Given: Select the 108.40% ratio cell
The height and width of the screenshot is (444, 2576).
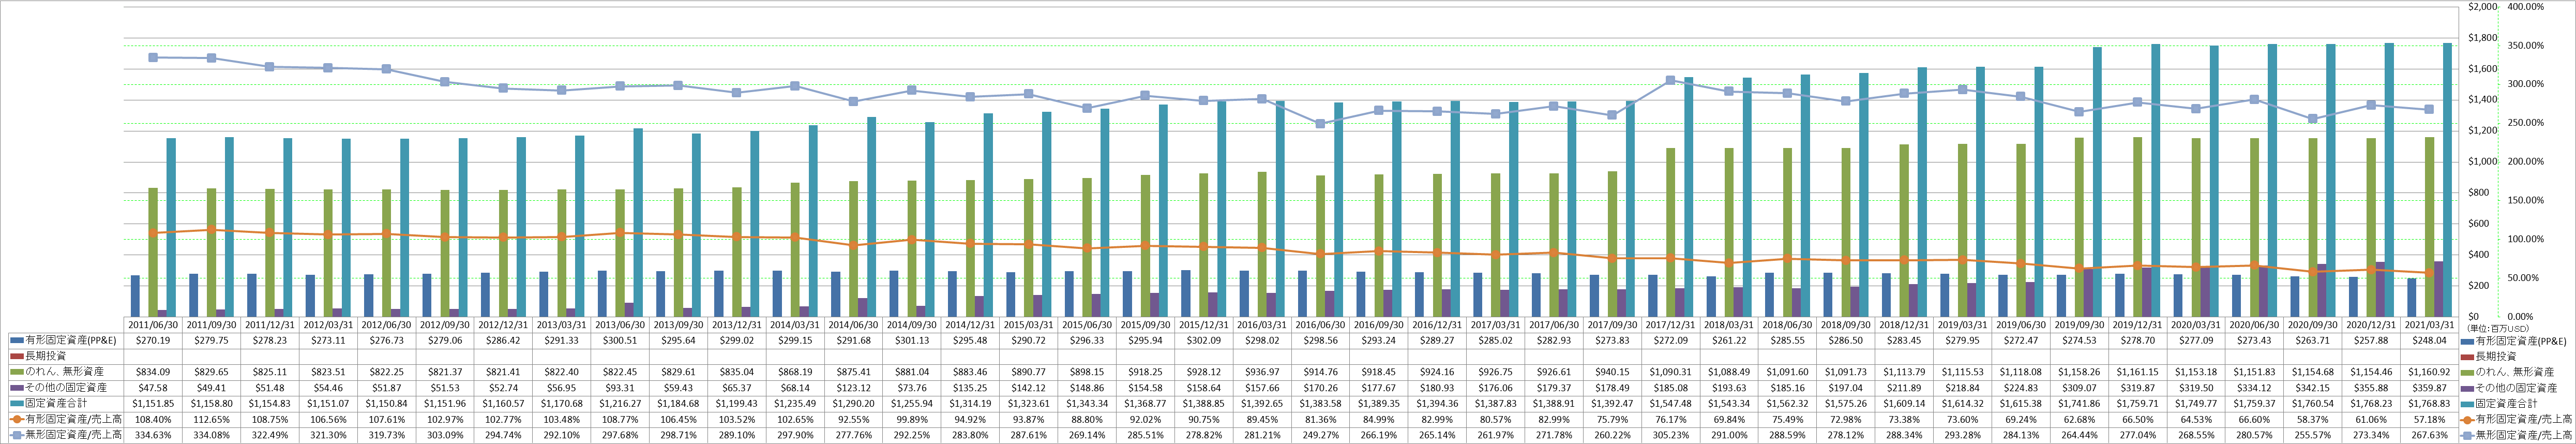Looking at the screenshot, I should [x=153, y=419].
